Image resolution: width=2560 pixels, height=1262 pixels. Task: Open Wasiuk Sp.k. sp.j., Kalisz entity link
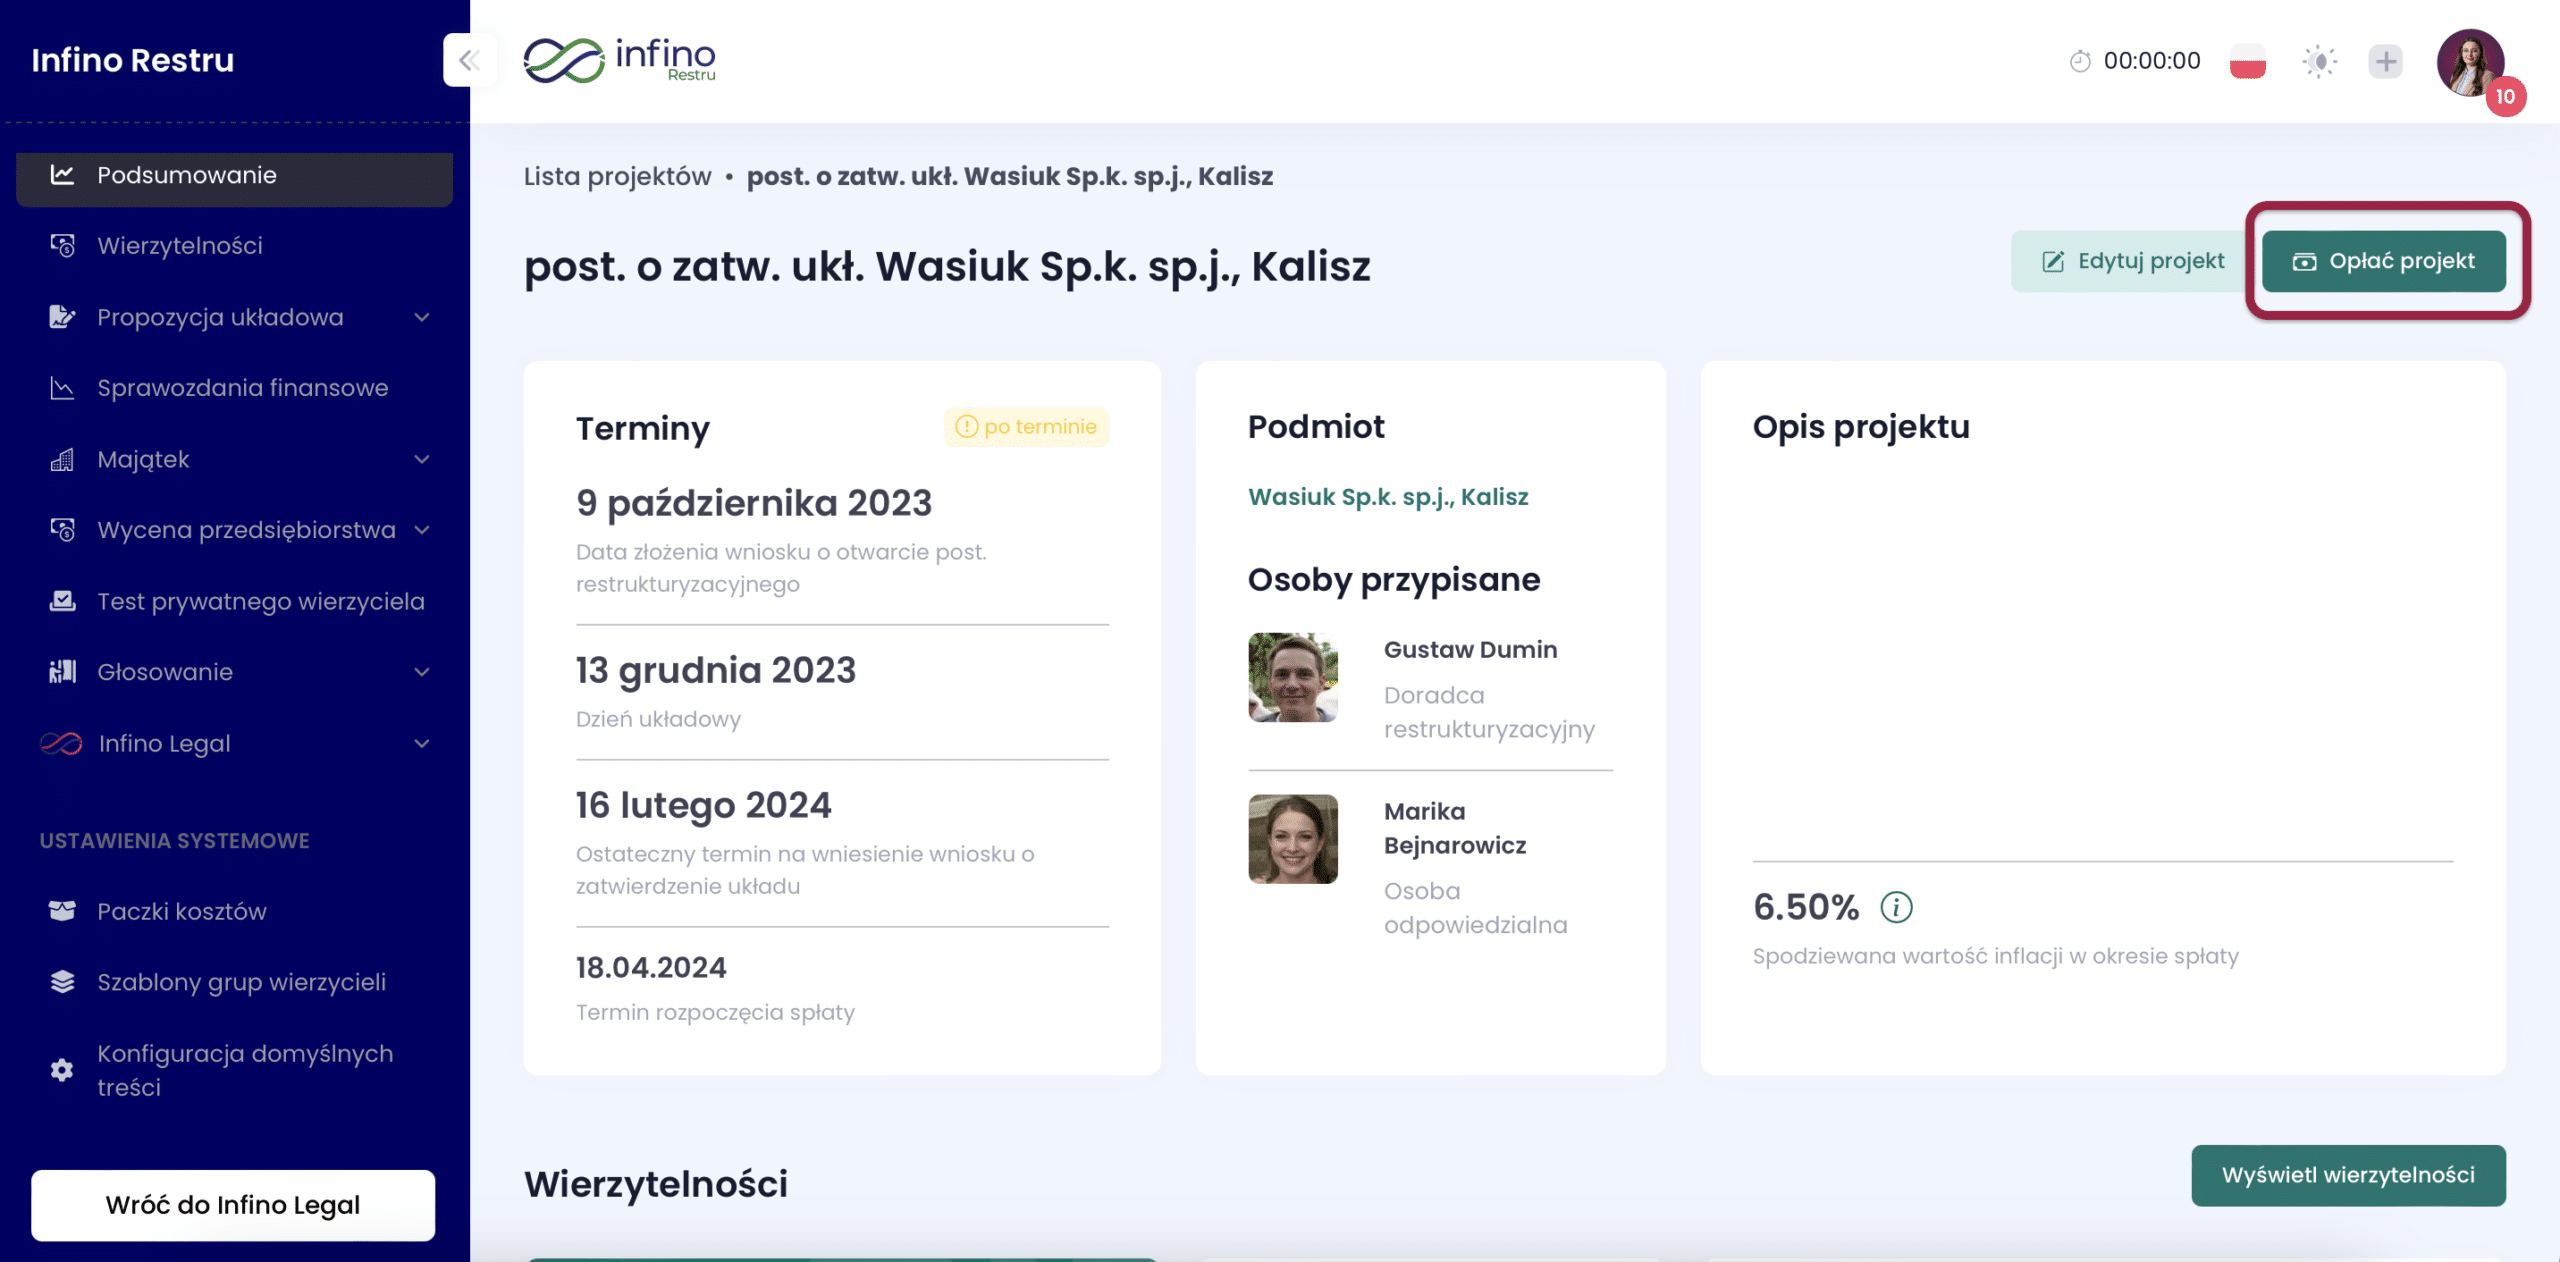coord(1388,497)
